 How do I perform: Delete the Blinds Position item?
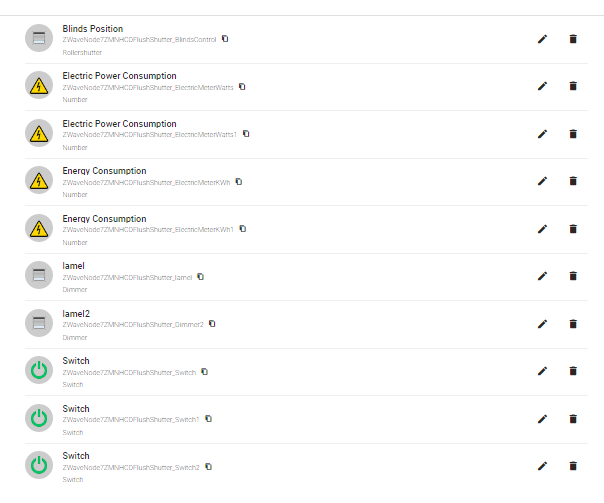[573, 39]
